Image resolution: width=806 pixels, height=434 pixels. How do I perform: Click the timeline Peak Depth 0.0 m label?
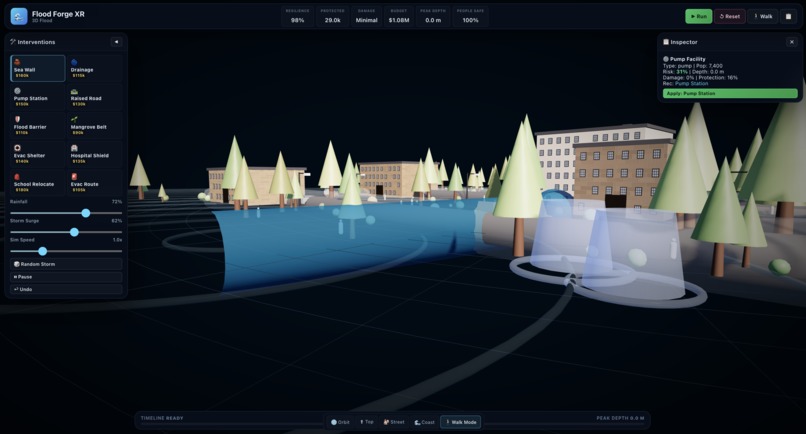tap(620, 418)
